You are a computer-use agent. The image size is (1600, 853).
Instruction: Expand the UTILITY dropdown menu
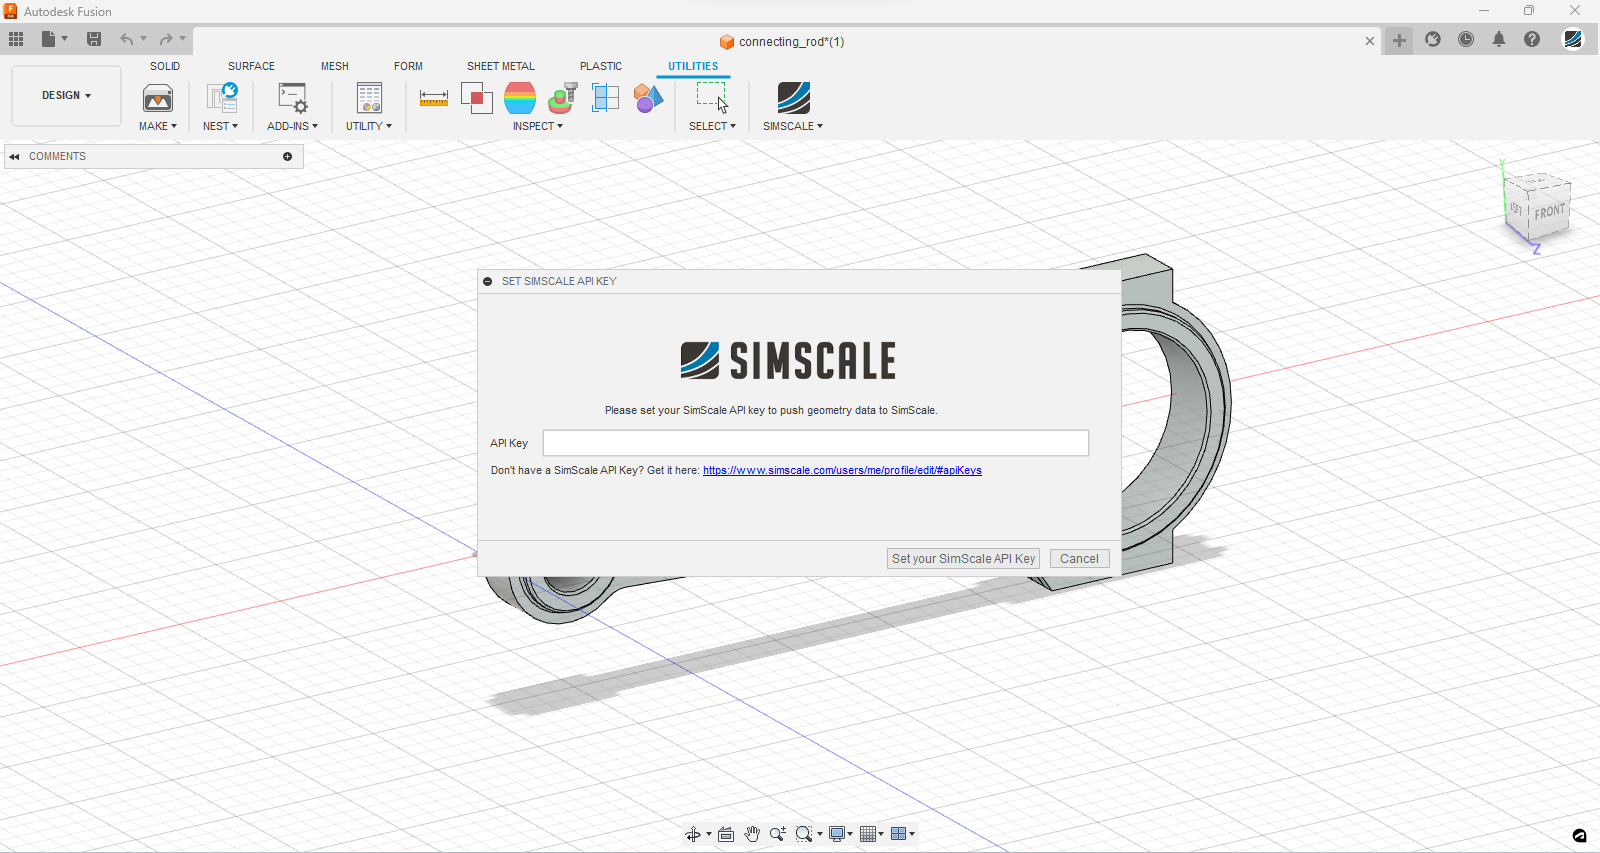(369, 126)
